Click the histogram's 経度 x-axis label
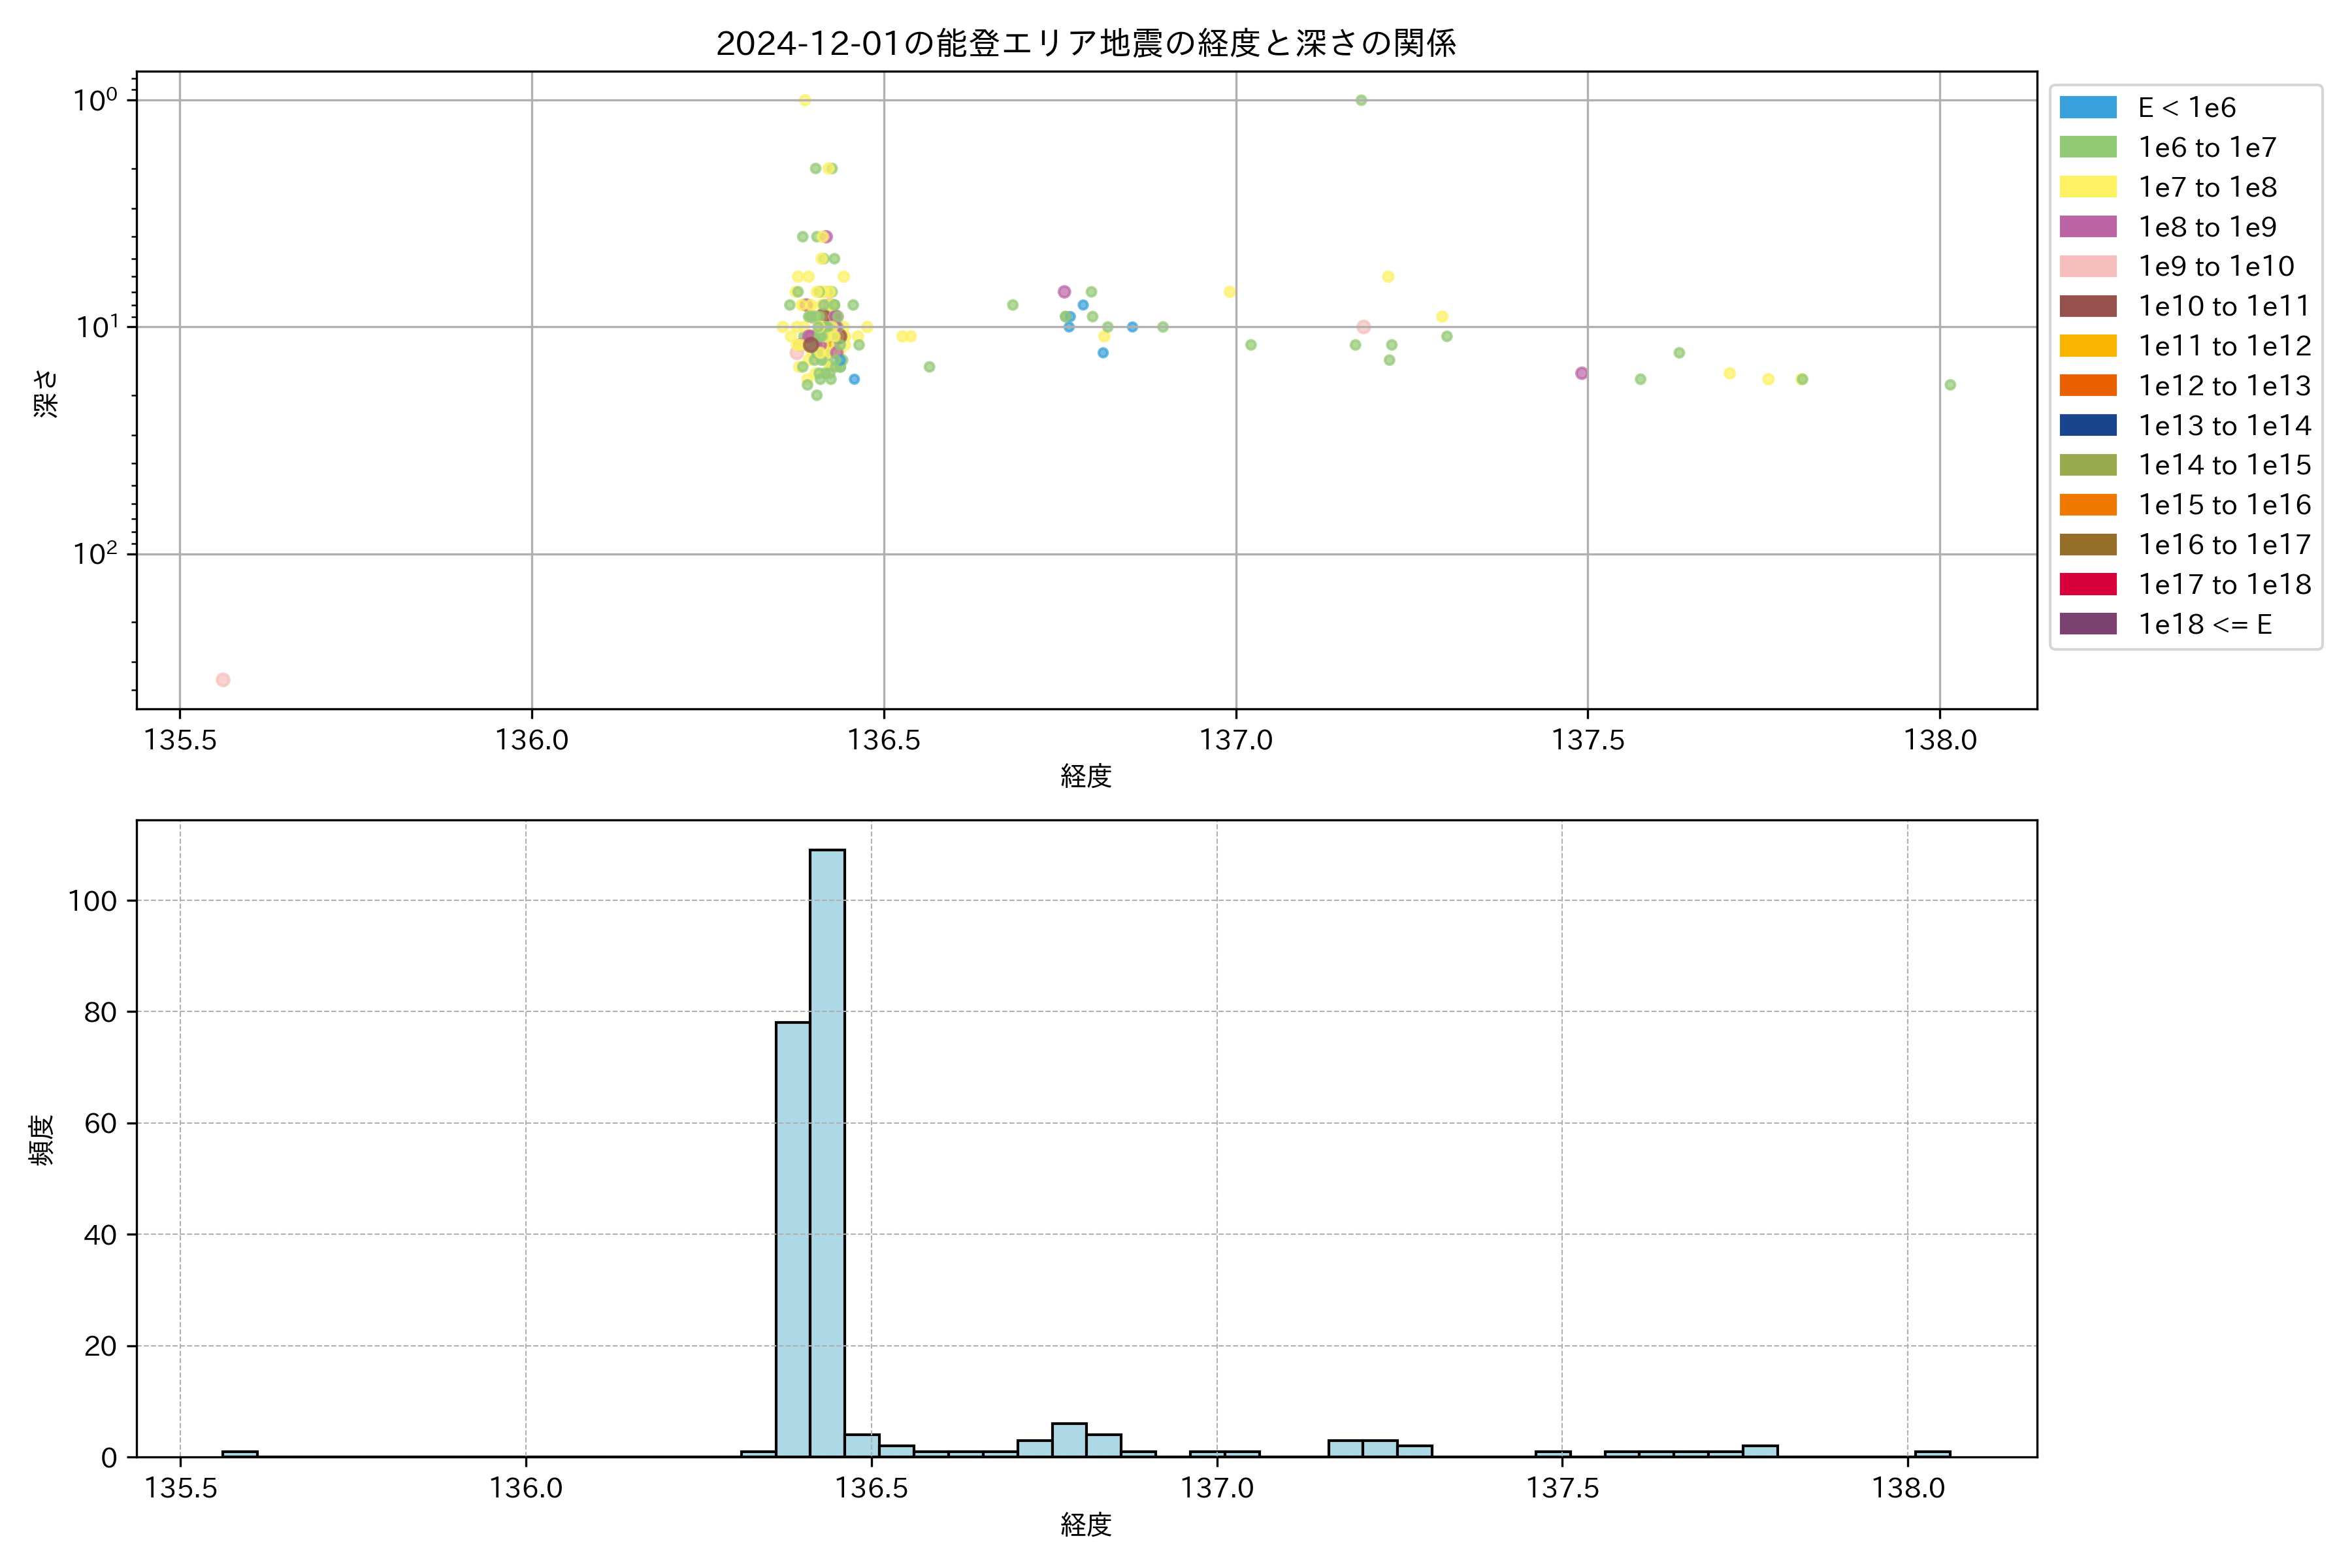Viewport: 2352px width, 1568px height. (x=1086, y=1524)
